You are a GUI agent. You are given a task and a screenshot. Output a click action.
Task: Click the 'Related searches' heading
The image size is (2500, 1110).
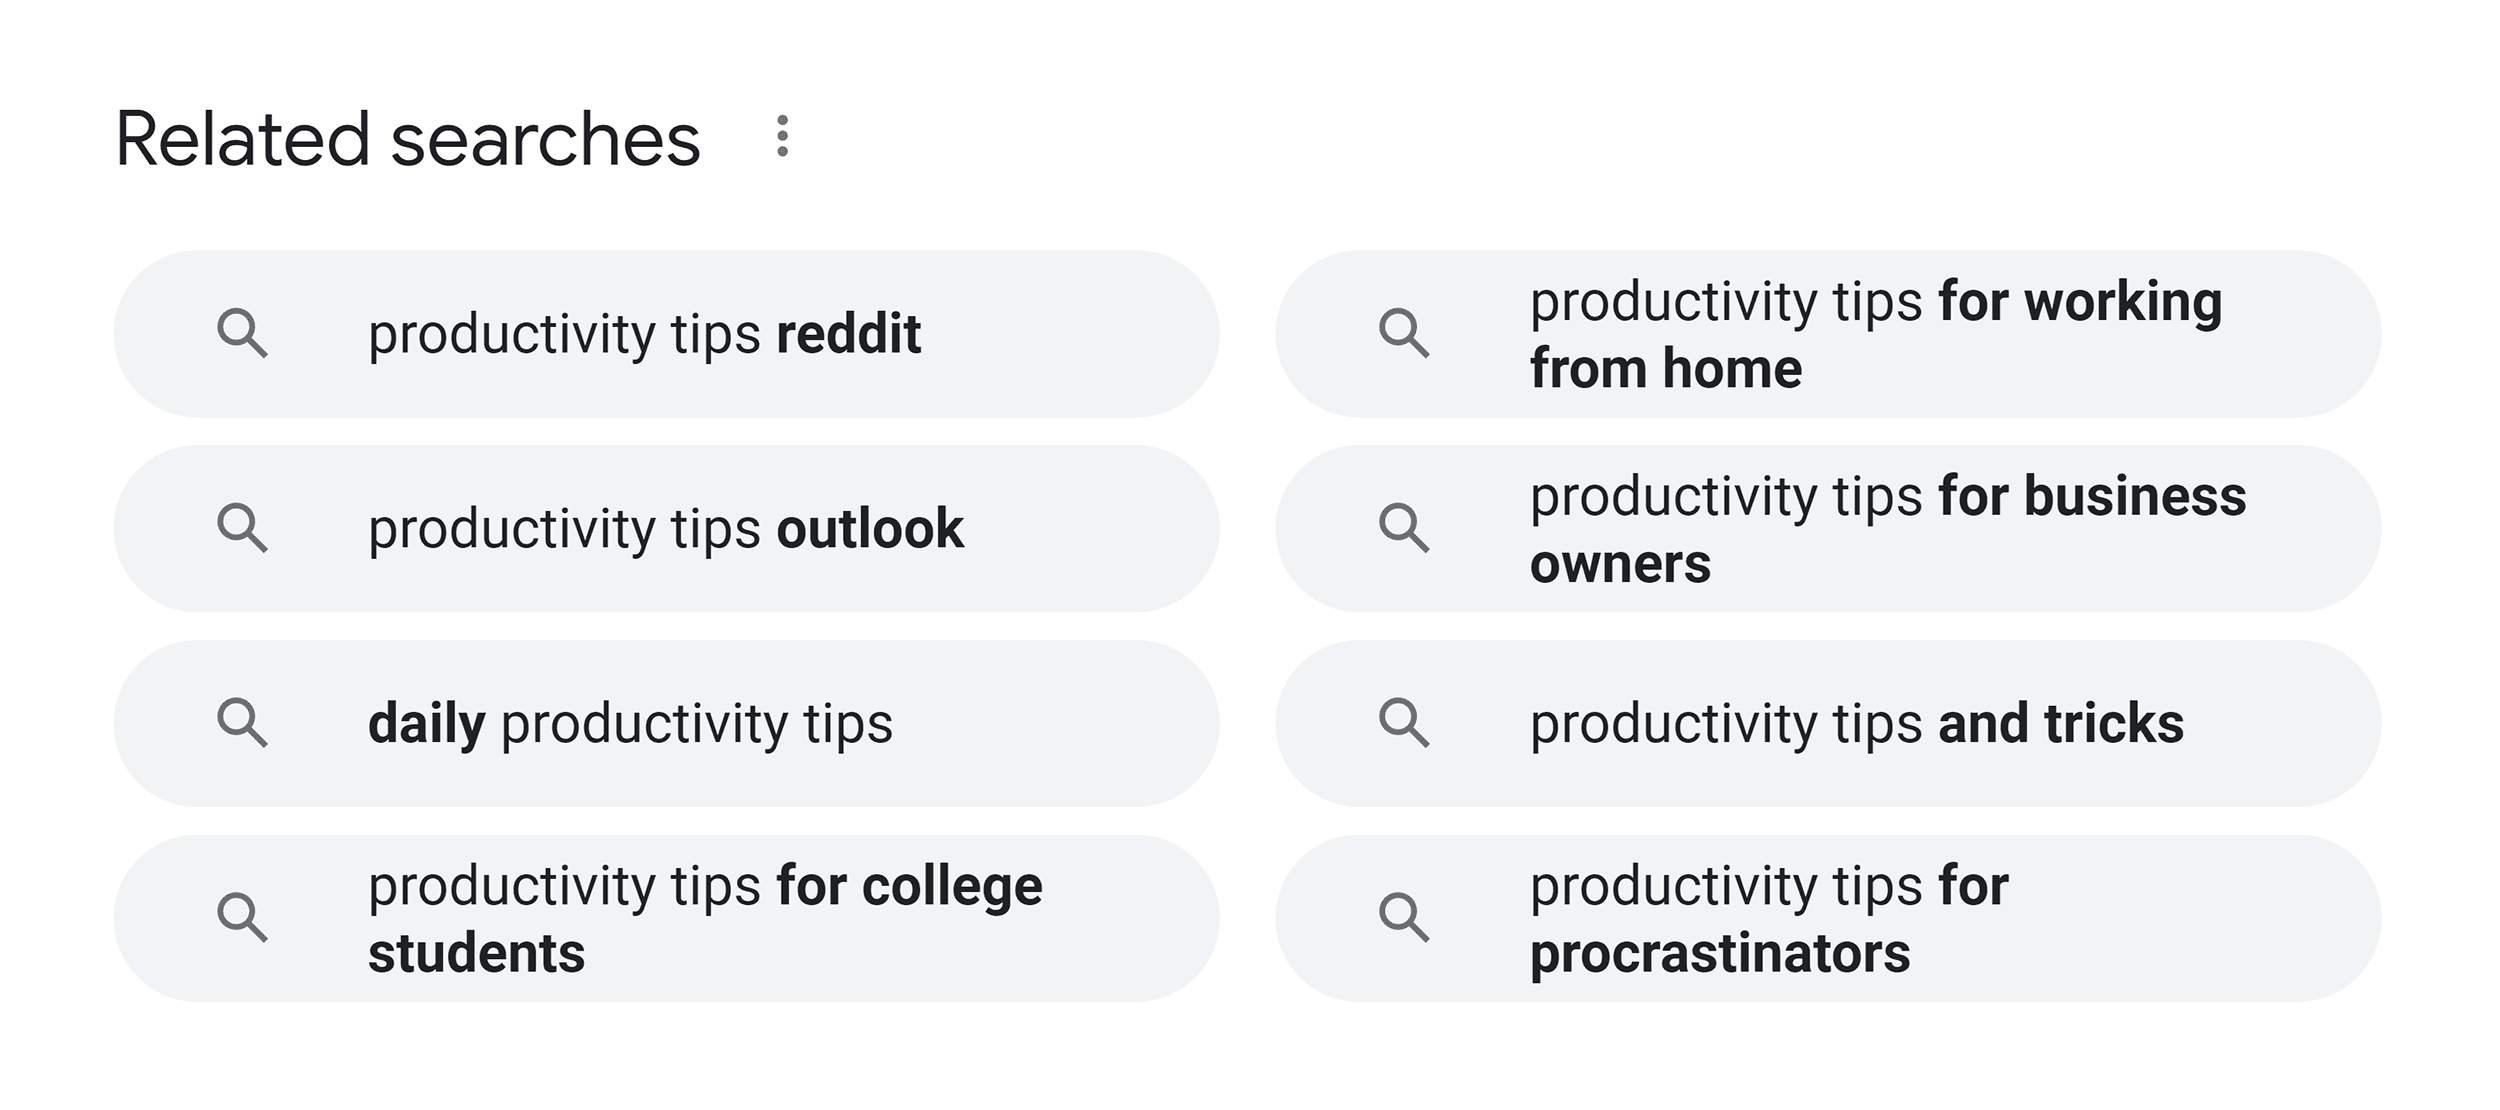tap(408, 138)
